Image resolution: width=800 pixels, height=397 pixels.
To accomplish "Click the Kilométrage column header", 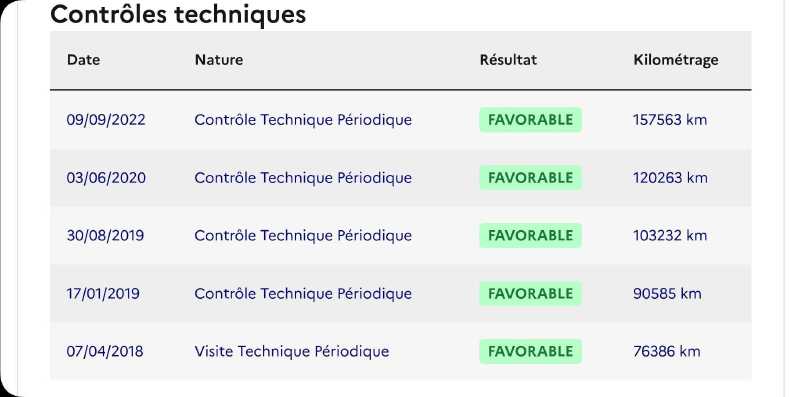I will [x=676, y=60].
